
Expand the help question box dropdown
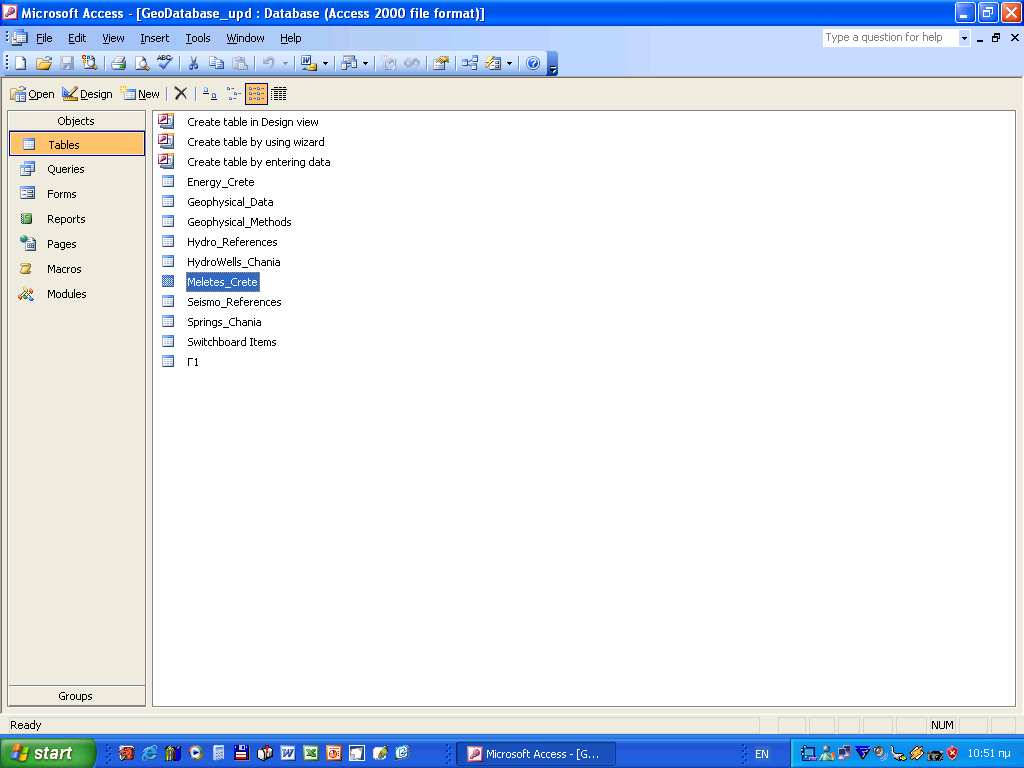(964, 38)
